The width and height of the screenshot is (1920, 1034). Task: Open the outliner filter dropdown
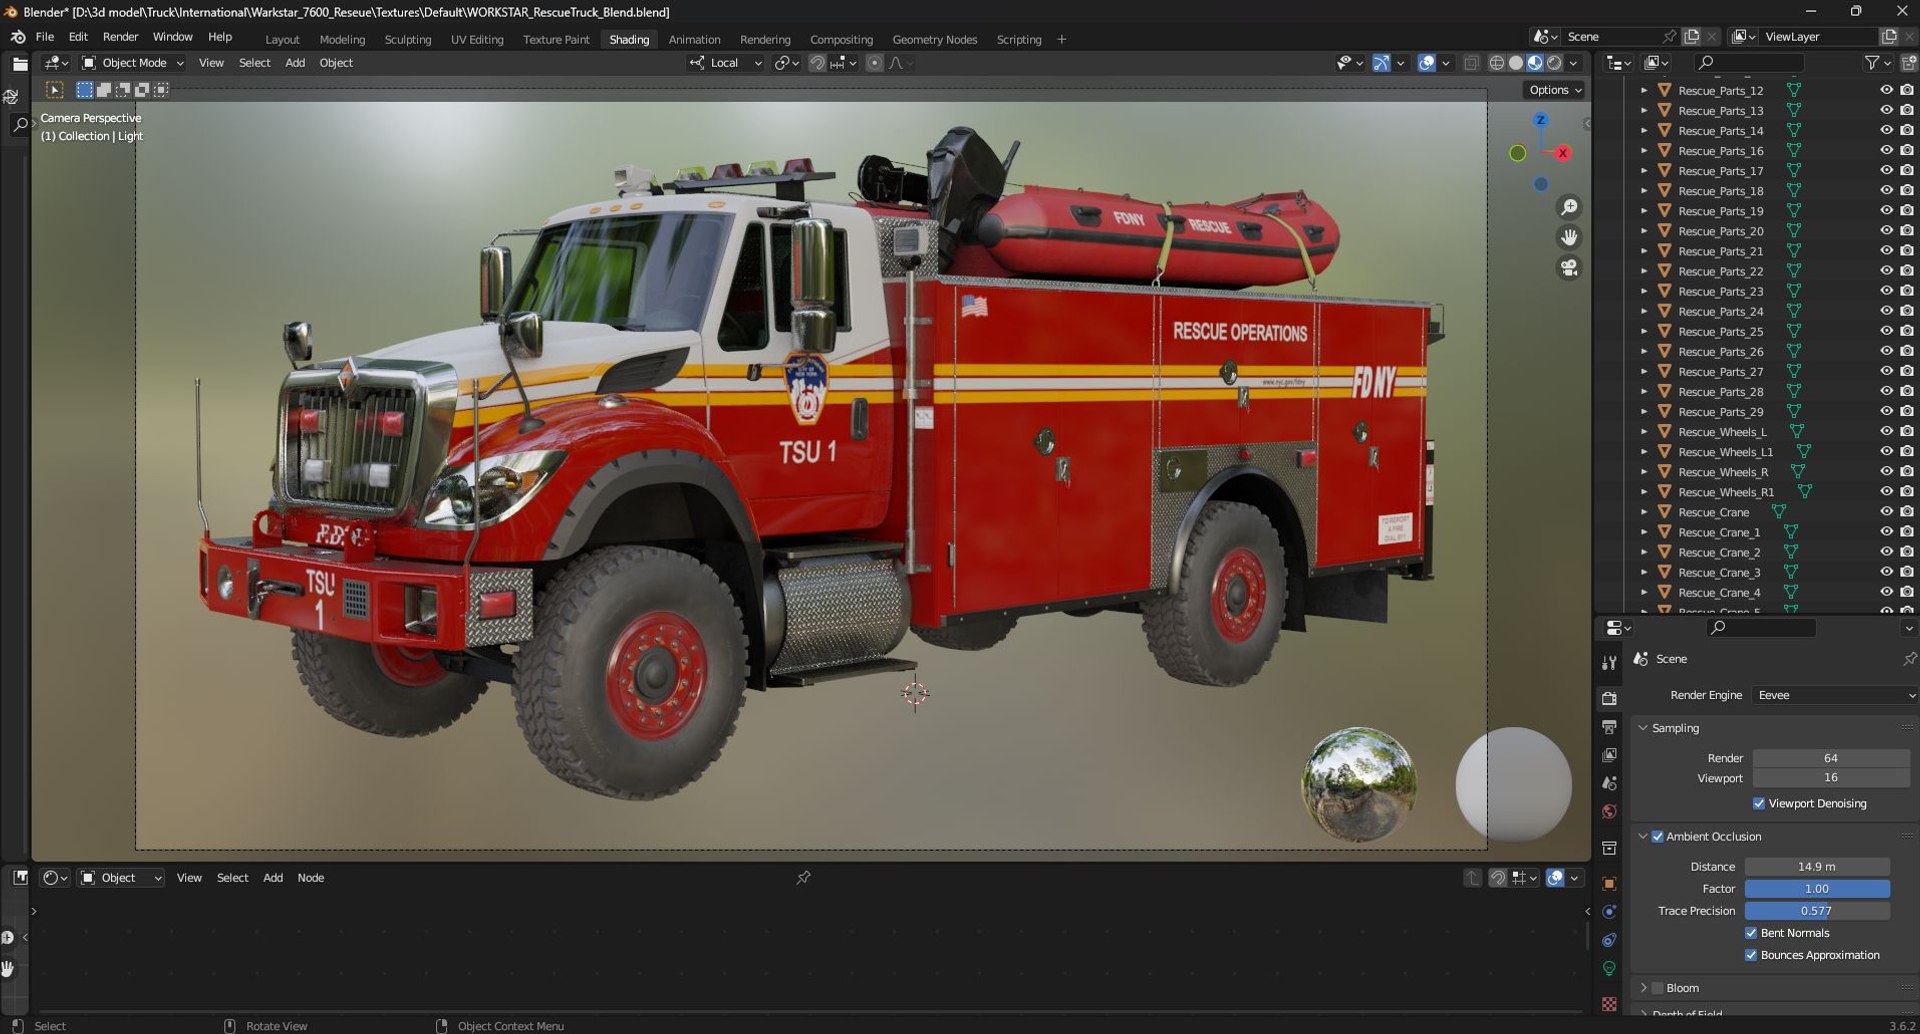[1877, 63]
